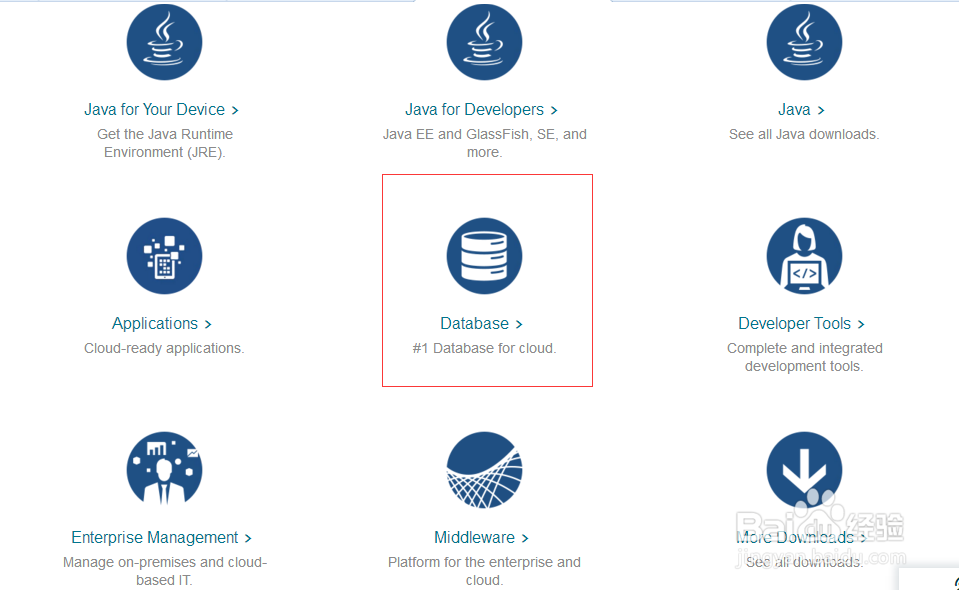Click the Java for Developers coffee cup icon
The image size is (959, 590).
point(484,42)
